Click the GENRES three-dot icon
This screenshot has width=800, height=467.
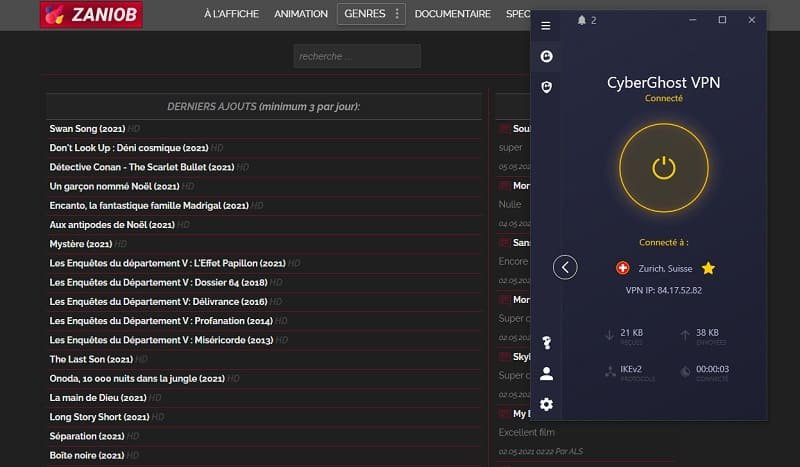click(397, 14)
